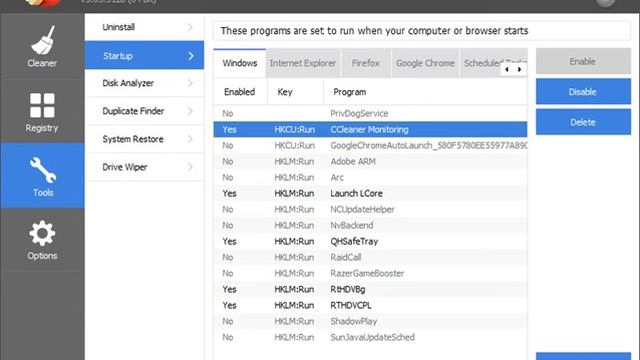Open the Drive Wiper tool

[x=144, y=167]
